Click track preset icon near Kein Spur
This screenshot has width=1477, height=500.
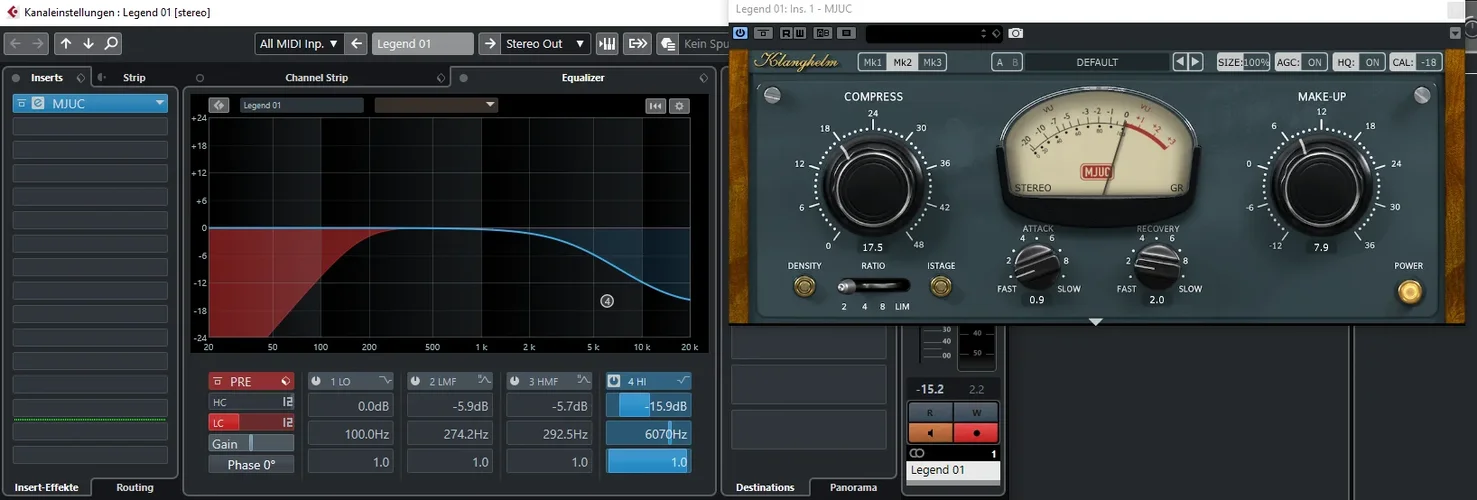click(667, 44)
